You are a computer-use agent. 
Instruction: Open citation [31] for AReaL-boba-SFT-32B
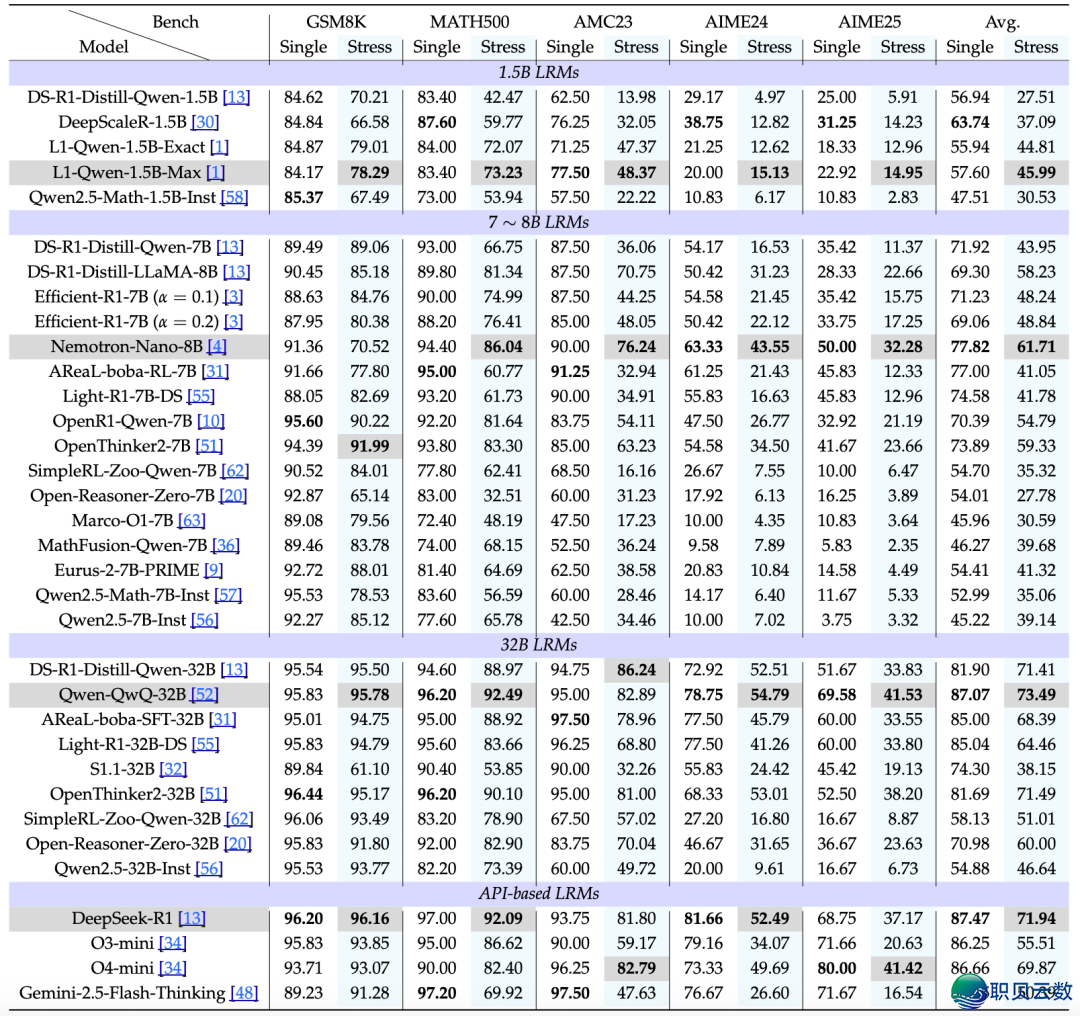[x=222, y=719]
